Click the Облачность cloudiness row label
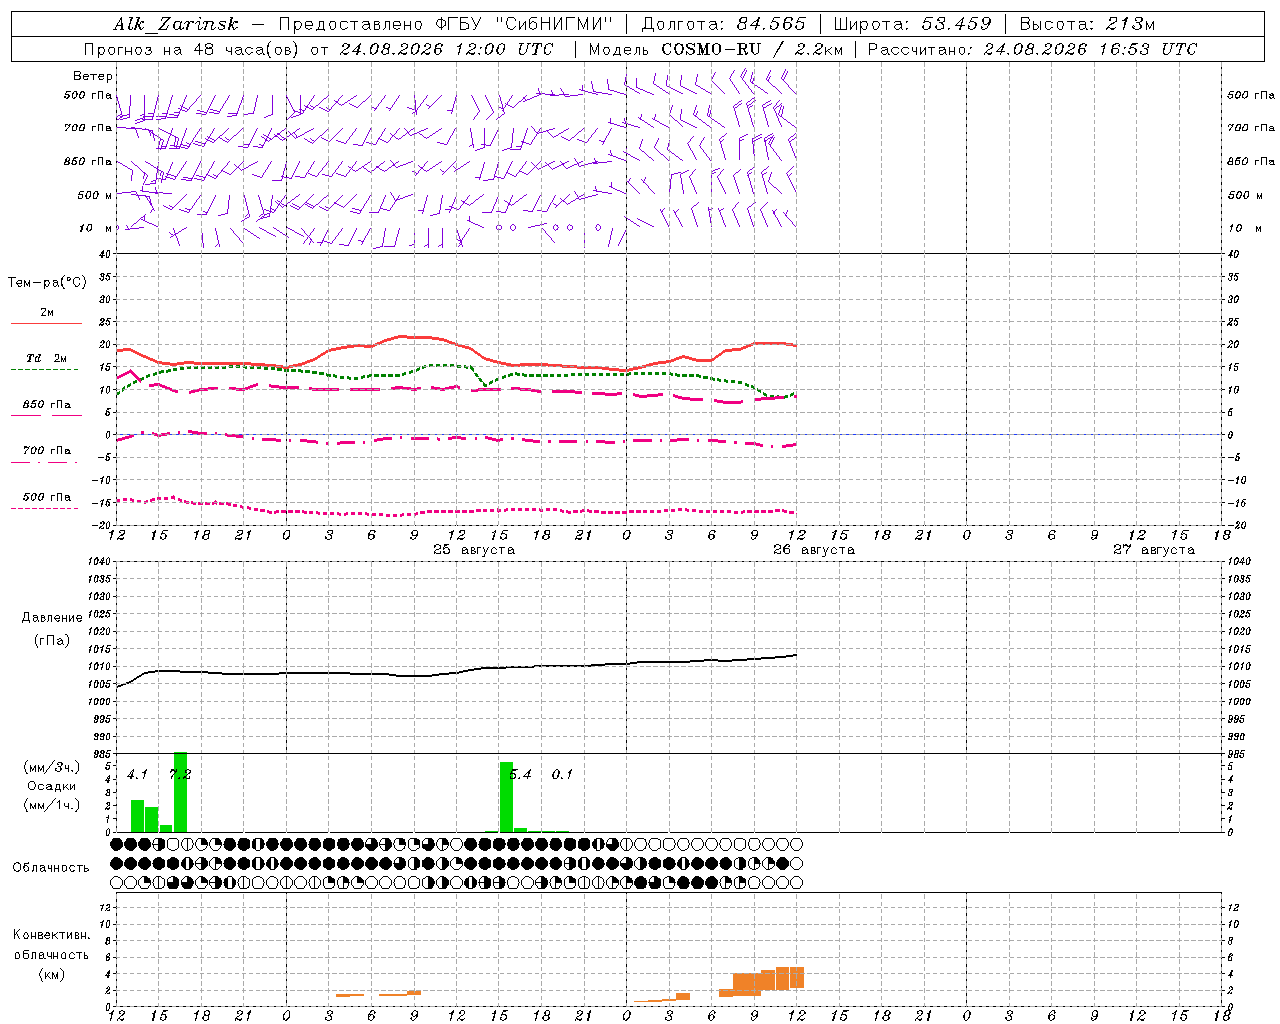Screen dimensions: 1280x1024 coord(51,867)
